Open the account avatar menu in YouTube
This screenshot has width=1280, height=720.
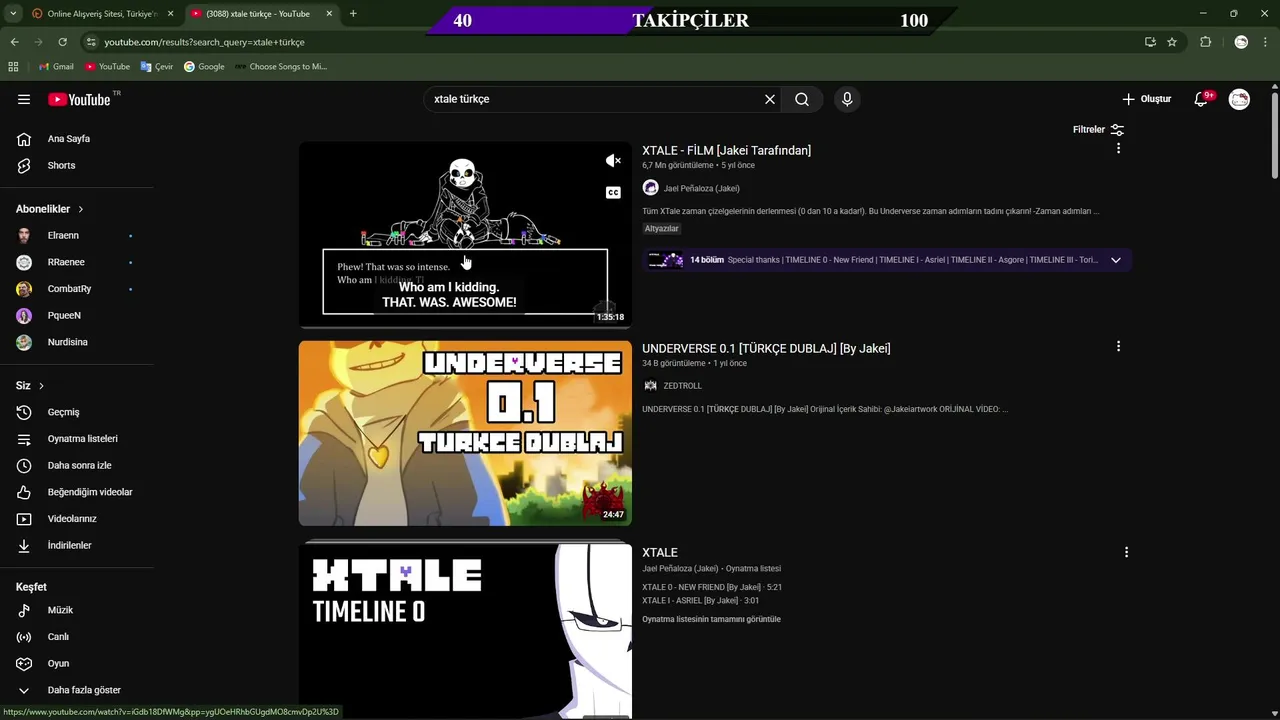1239,99
